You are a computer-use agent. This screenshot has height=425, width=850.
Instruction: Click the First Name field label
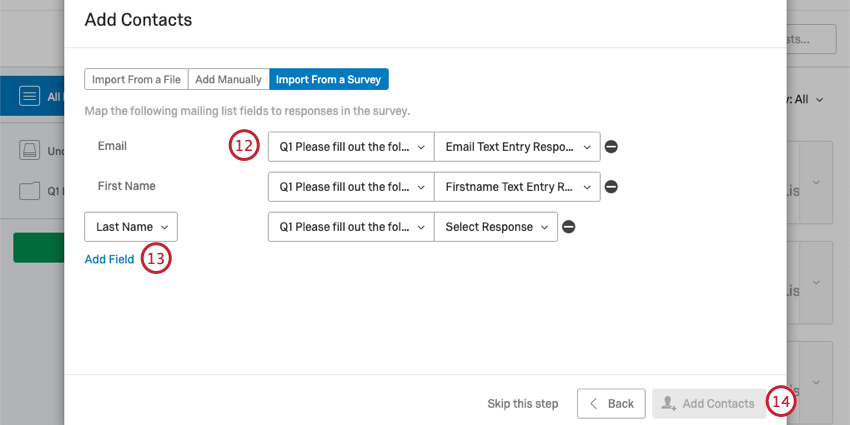[126, 186]
